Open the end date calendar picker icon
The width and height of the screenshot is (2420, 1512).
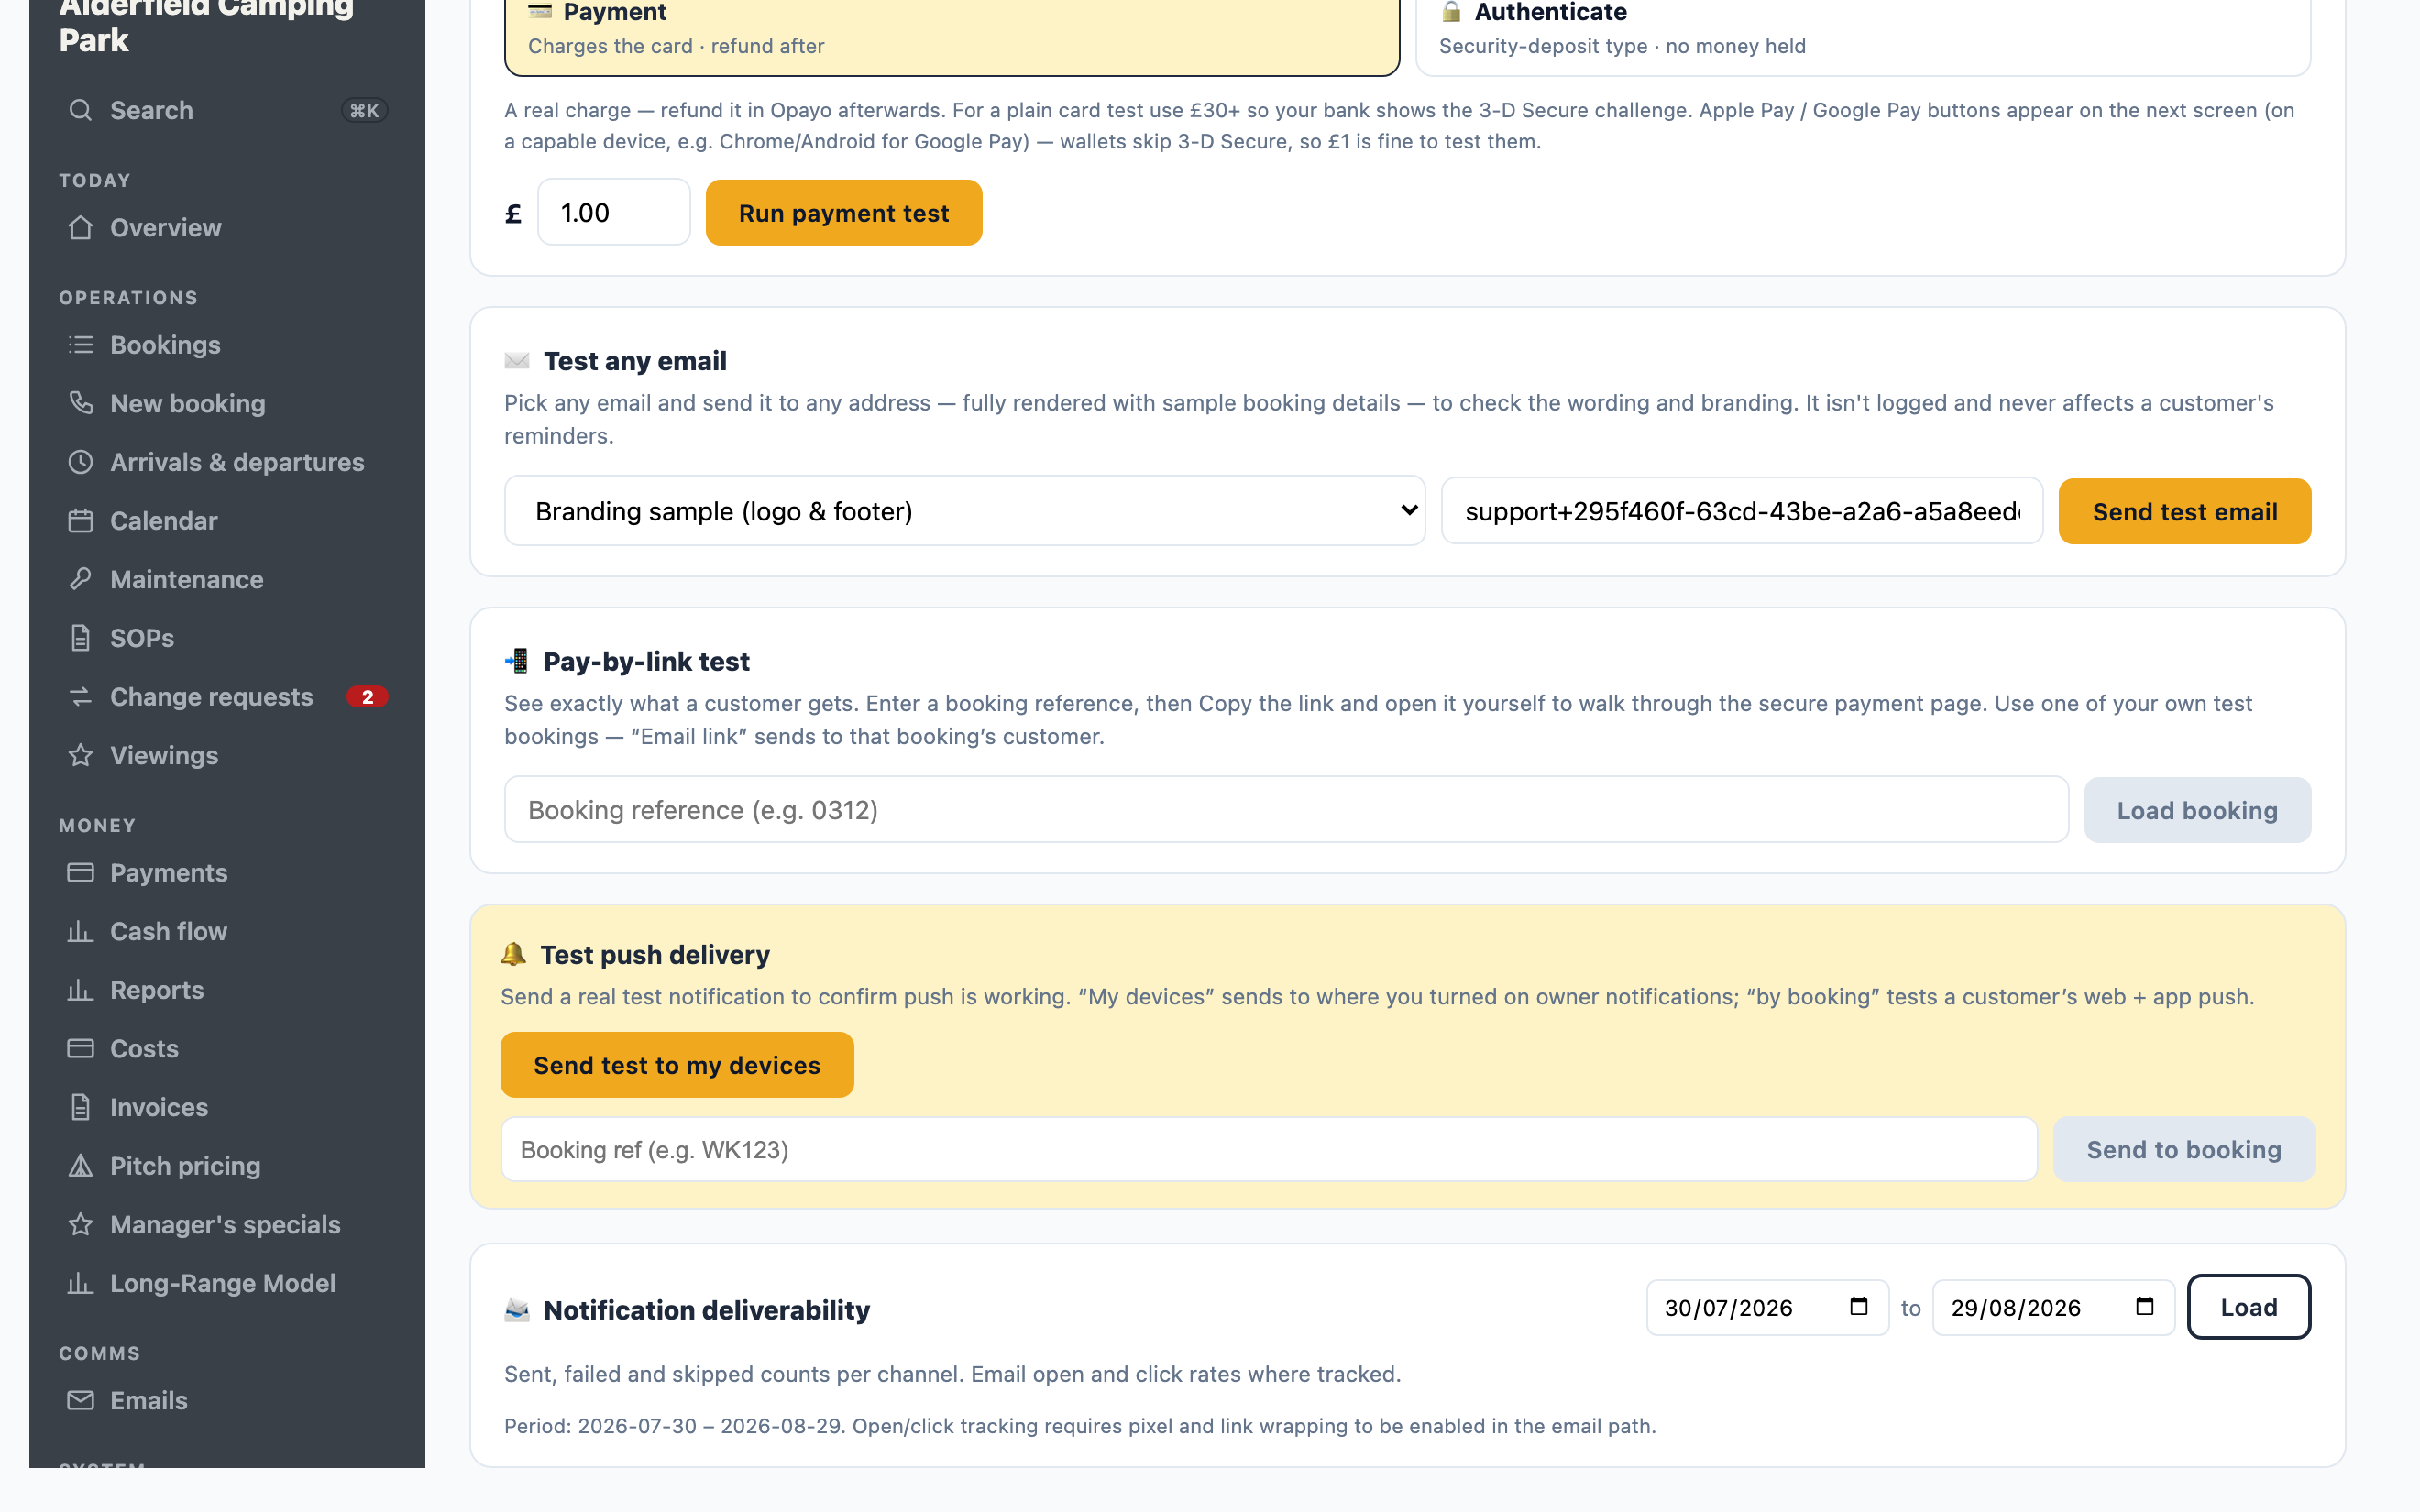point(2145,1306)
